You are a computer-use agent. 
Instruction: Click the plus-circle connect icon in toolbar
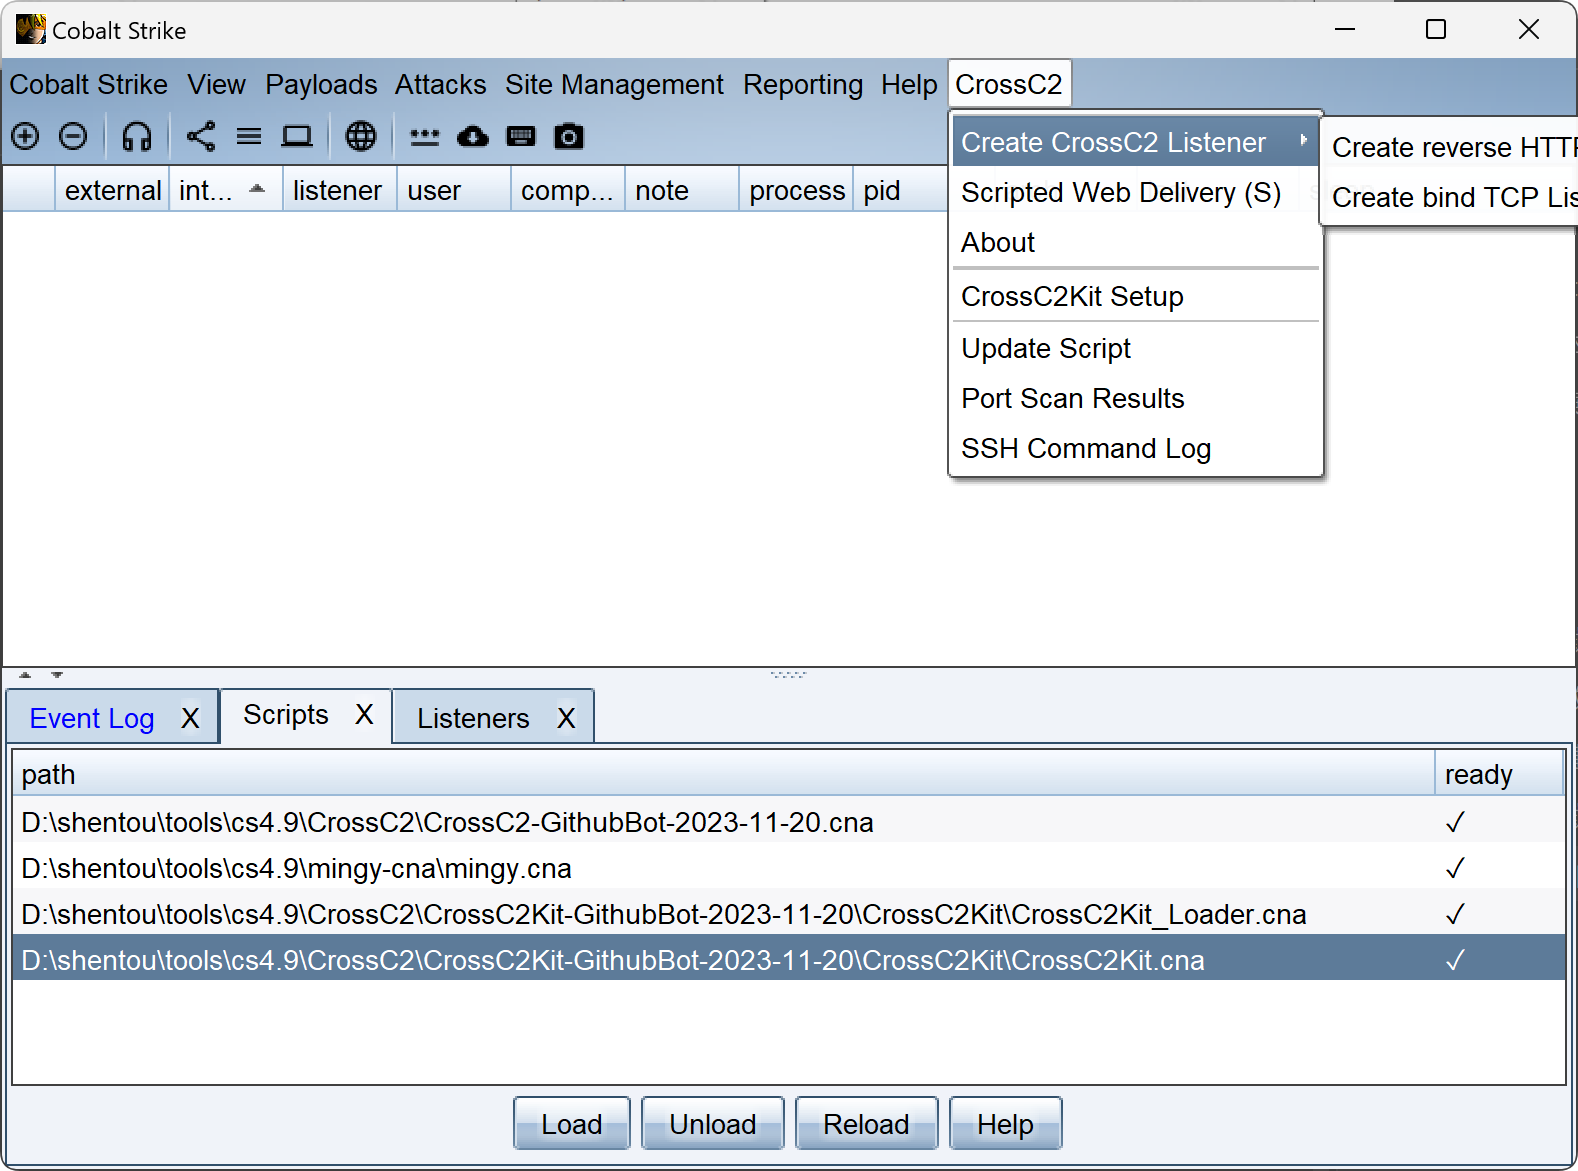tap(25, 136)
